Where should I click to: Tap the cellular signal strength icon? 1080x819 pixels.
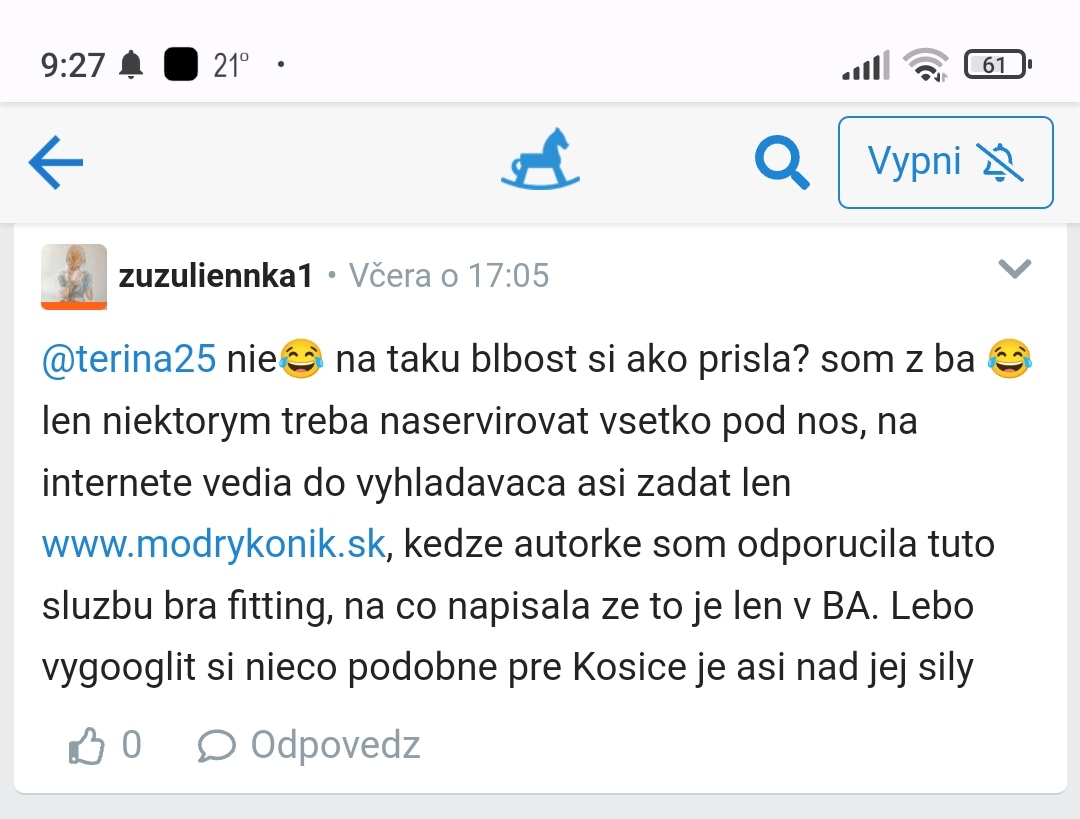tap(865, 67)
